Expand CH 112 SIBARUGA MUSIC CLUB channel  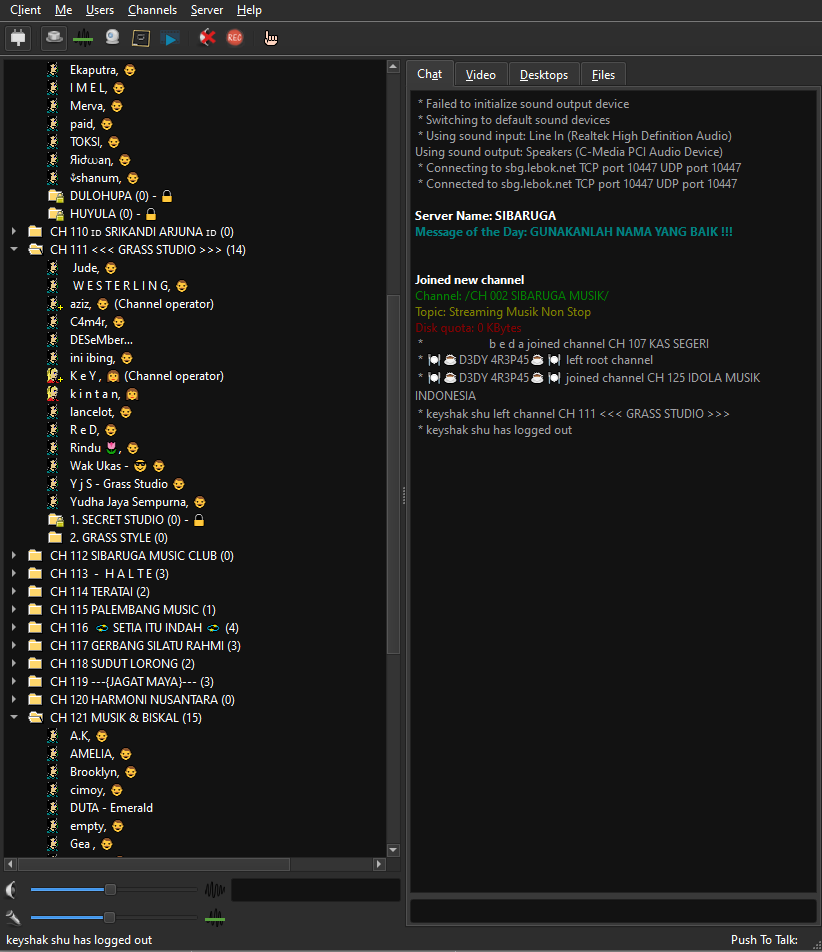coord(14,556)
